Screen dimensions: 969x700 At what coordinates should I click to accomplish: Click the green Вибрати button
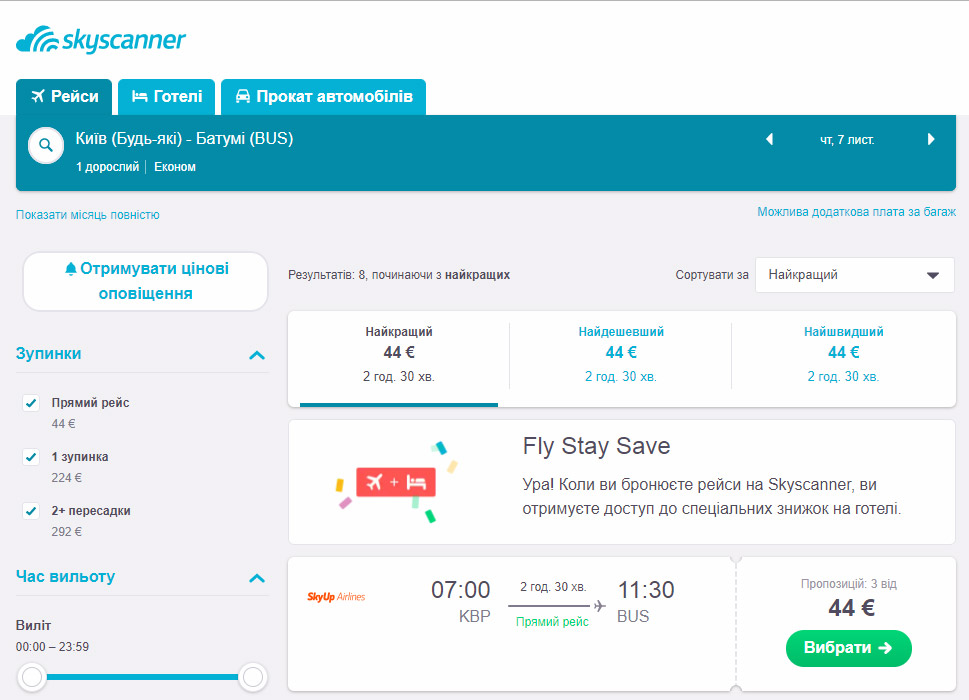[848, 648]
